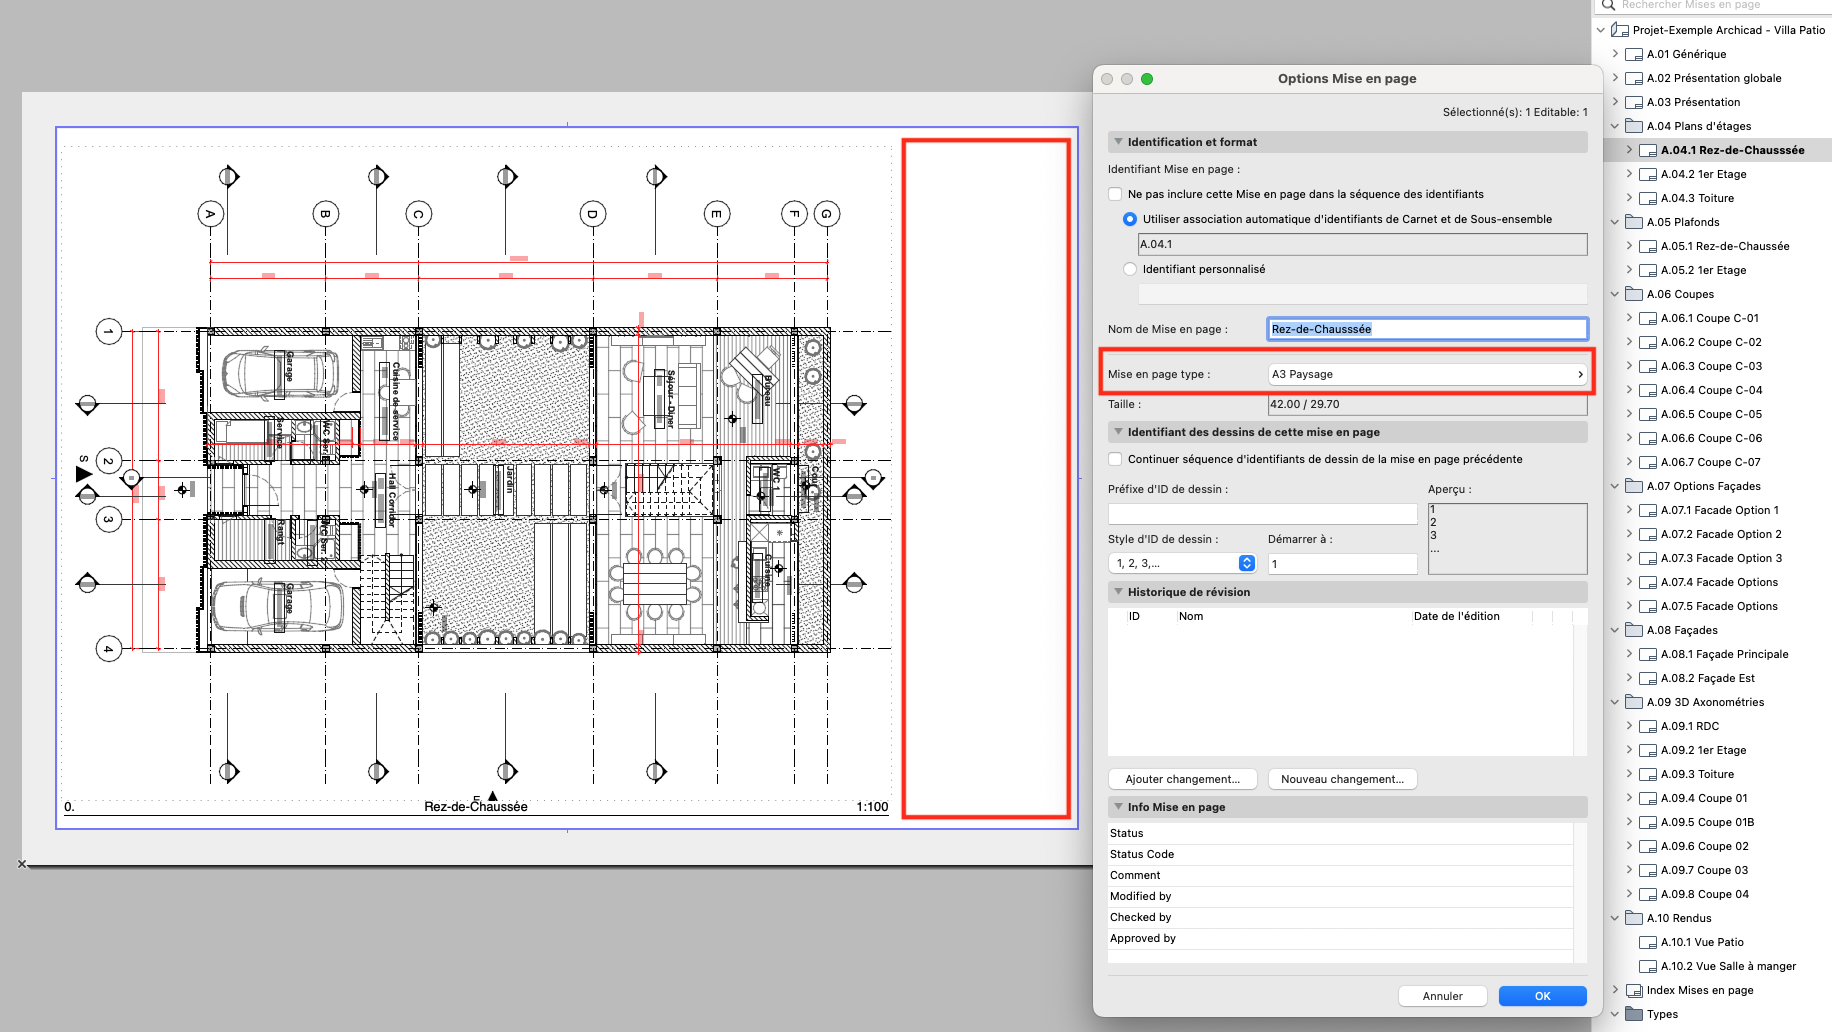Click 'Date de l'édition' column header
This screenshot has height=1032, width=1832.
[1456, 616]
